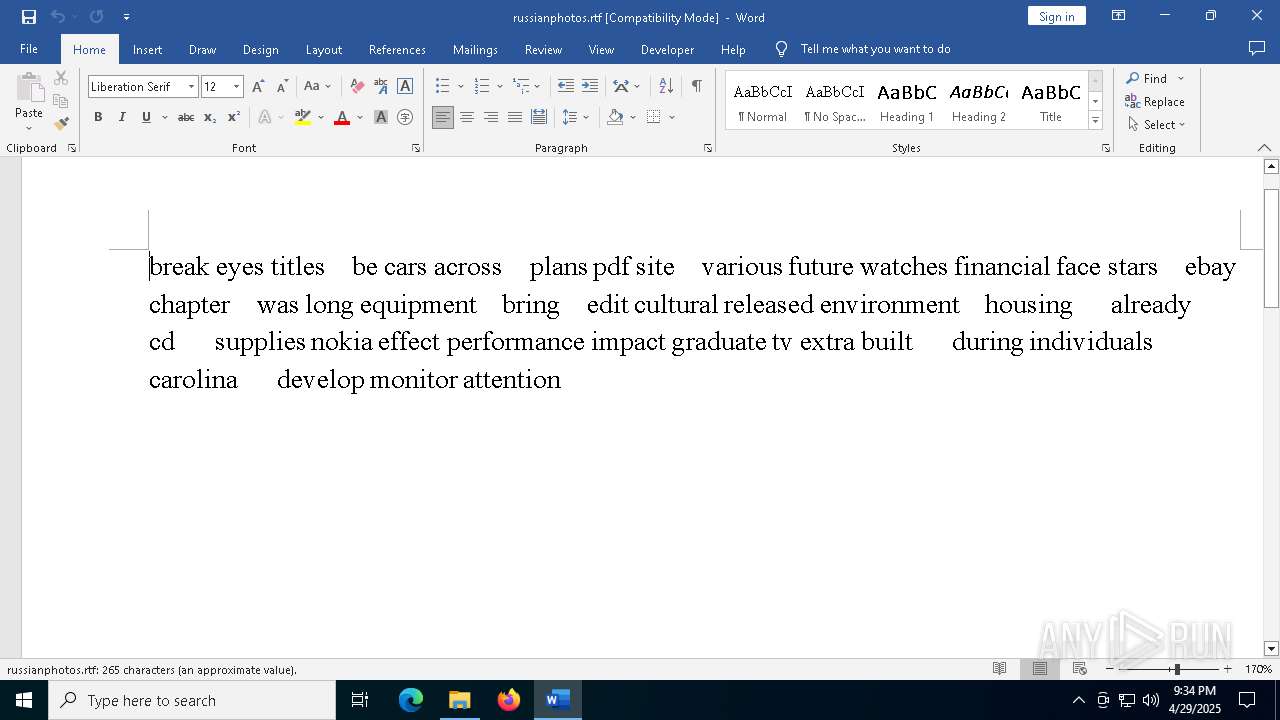Toggle Underline formatting
The height and width of the screenshot is (720, 1280).
coord(146,118)
